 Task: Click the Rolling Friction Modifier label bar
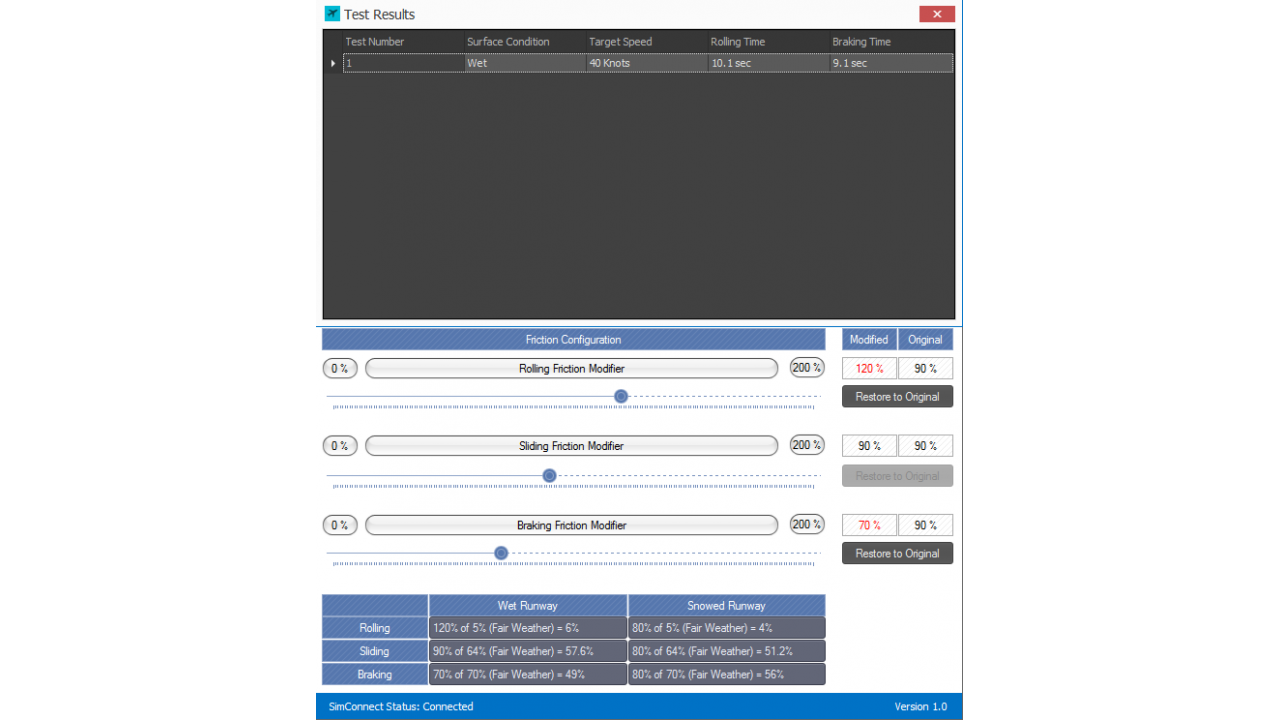point(571,368)
